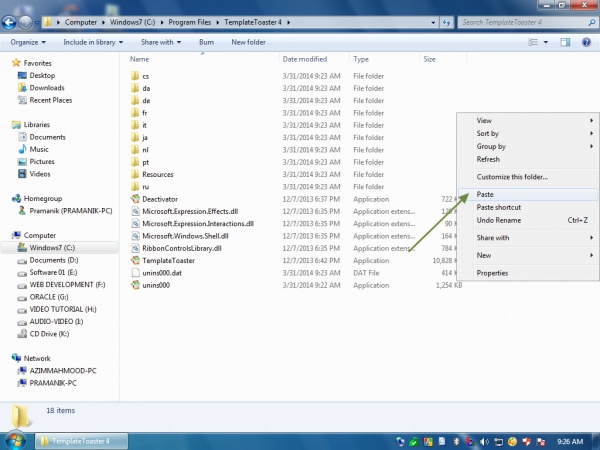Click the Back navigation arrow

click(9, 23)
